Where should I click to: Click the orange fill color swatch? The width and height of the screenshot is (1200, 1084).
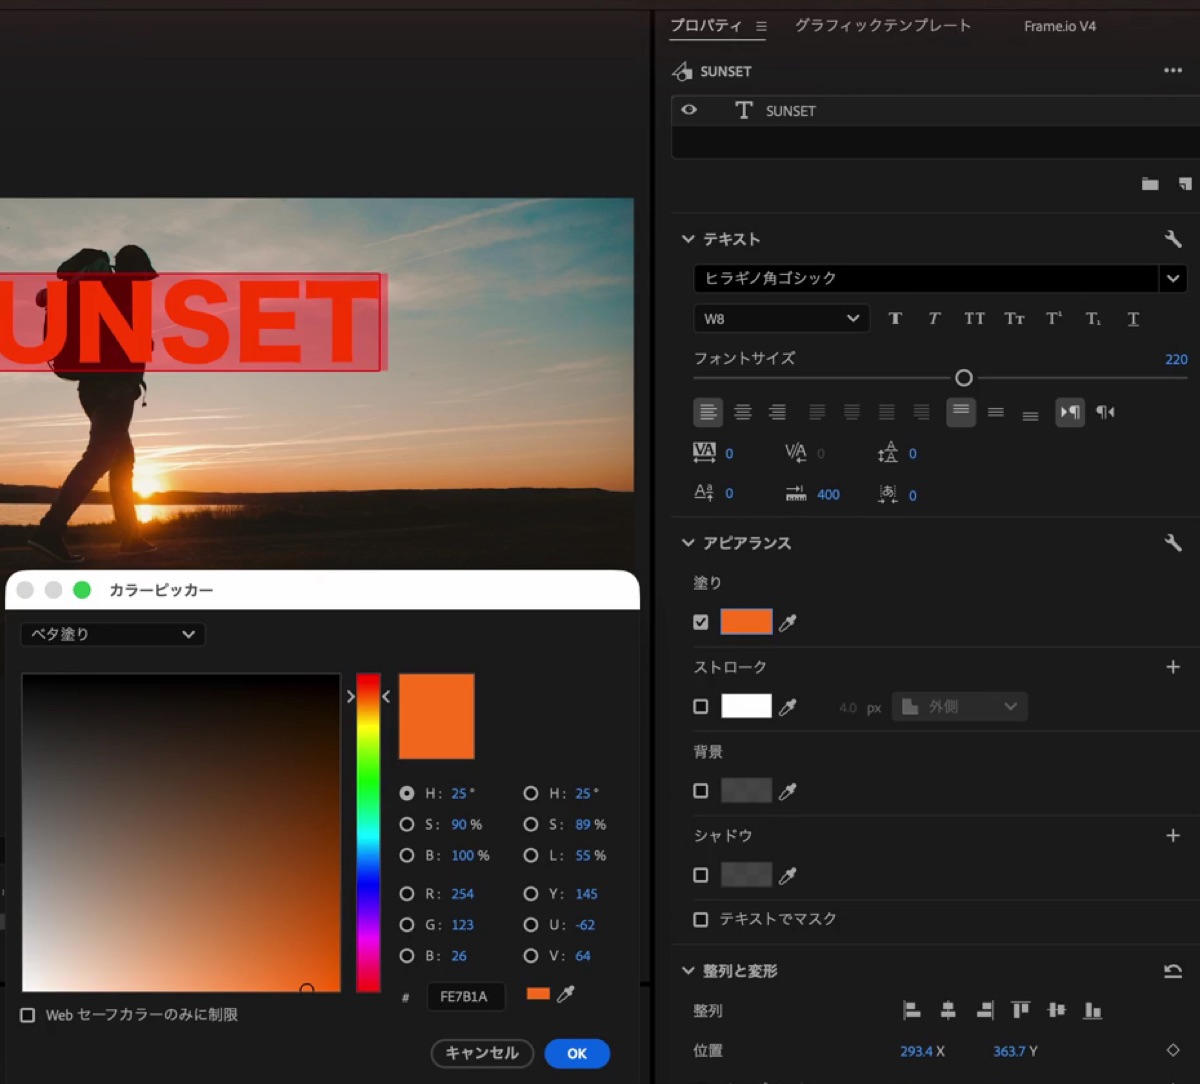(746, 622)
